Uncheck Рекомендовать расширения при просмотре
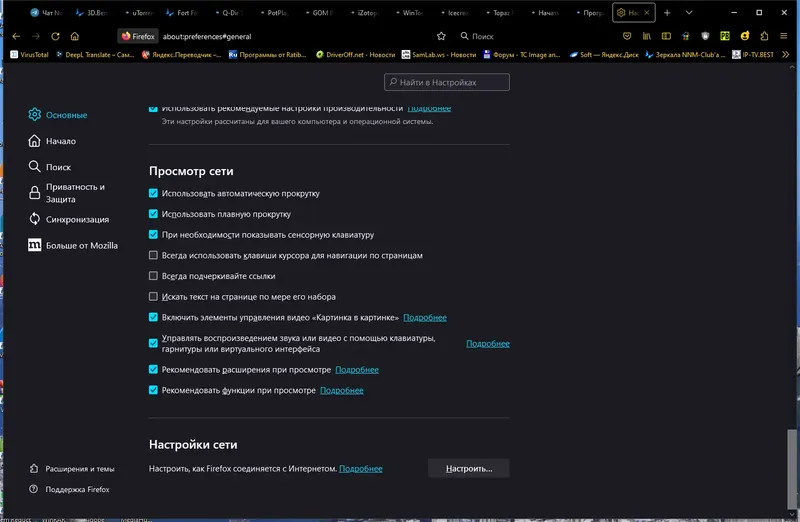800x522 pixels. click(x=153, y=369)
